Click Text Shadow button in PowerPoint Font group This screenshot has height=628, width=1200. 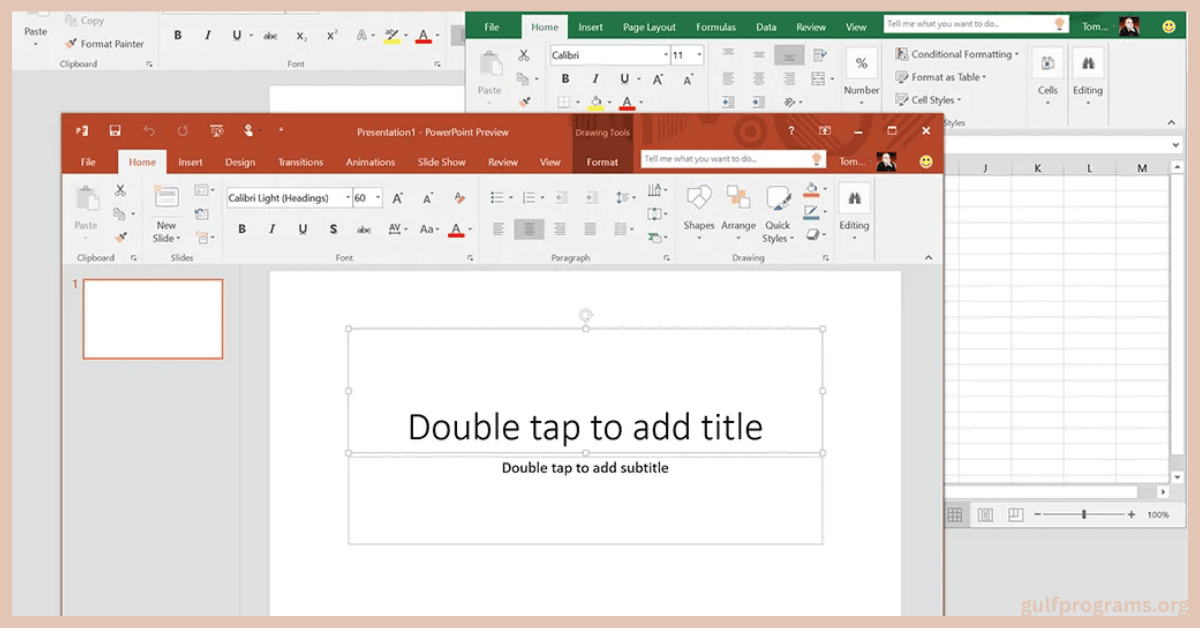point(333,229)
